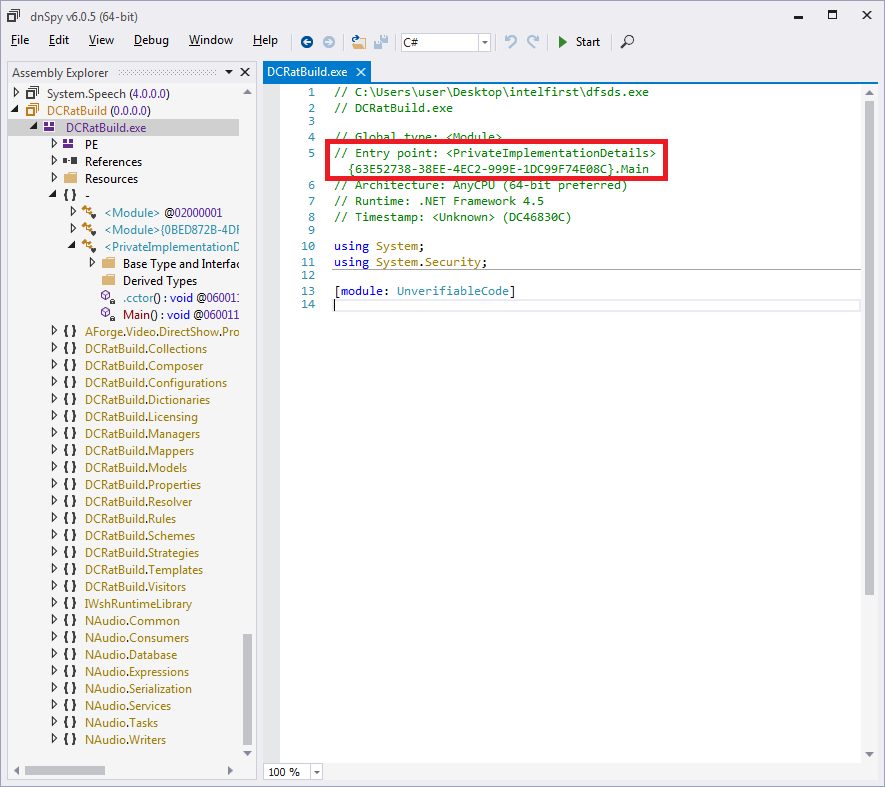Click the <PrivateImplementationDetails> class icon

89,246
